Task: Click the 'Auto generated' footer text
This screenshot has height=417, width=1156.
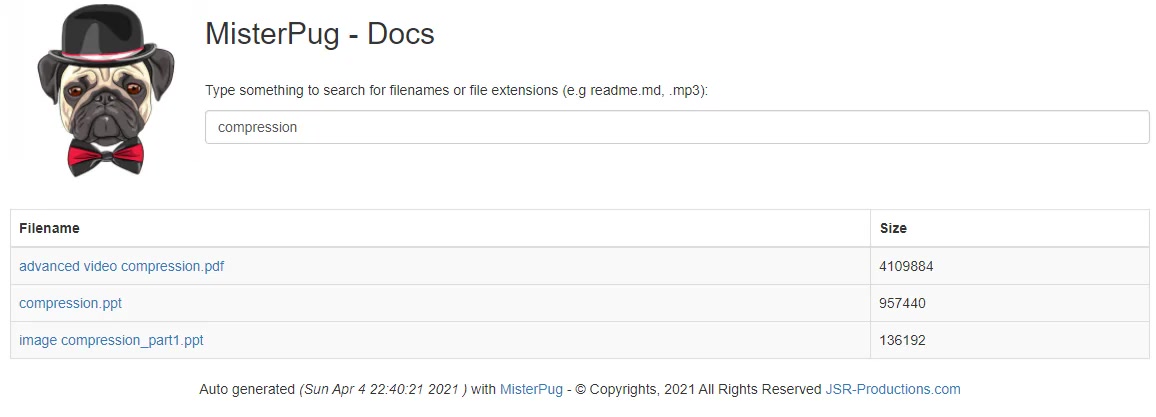Action: click(x=247, y=389)
